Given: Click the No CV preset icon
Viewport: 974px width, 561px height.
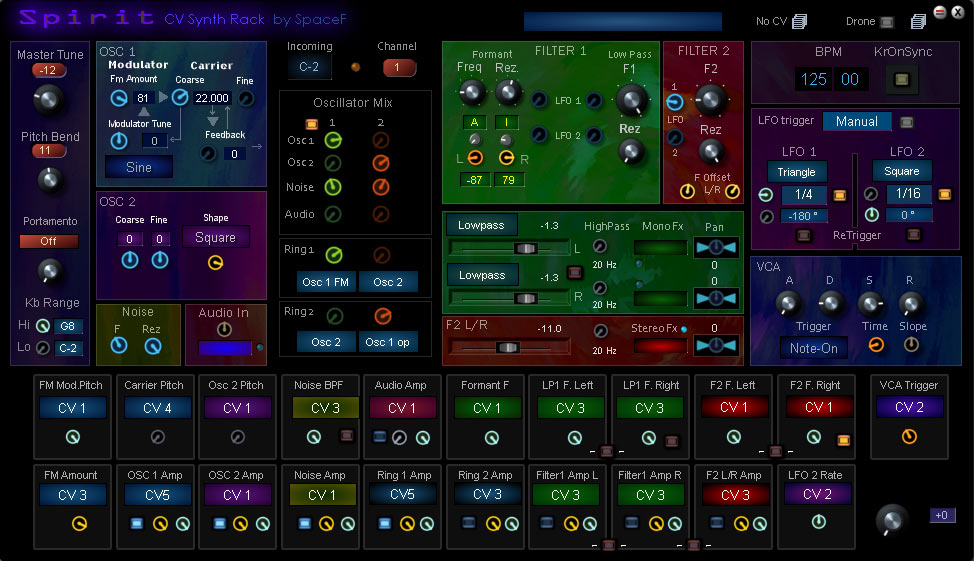Looking at the screenshot, I should coord(799,21).
